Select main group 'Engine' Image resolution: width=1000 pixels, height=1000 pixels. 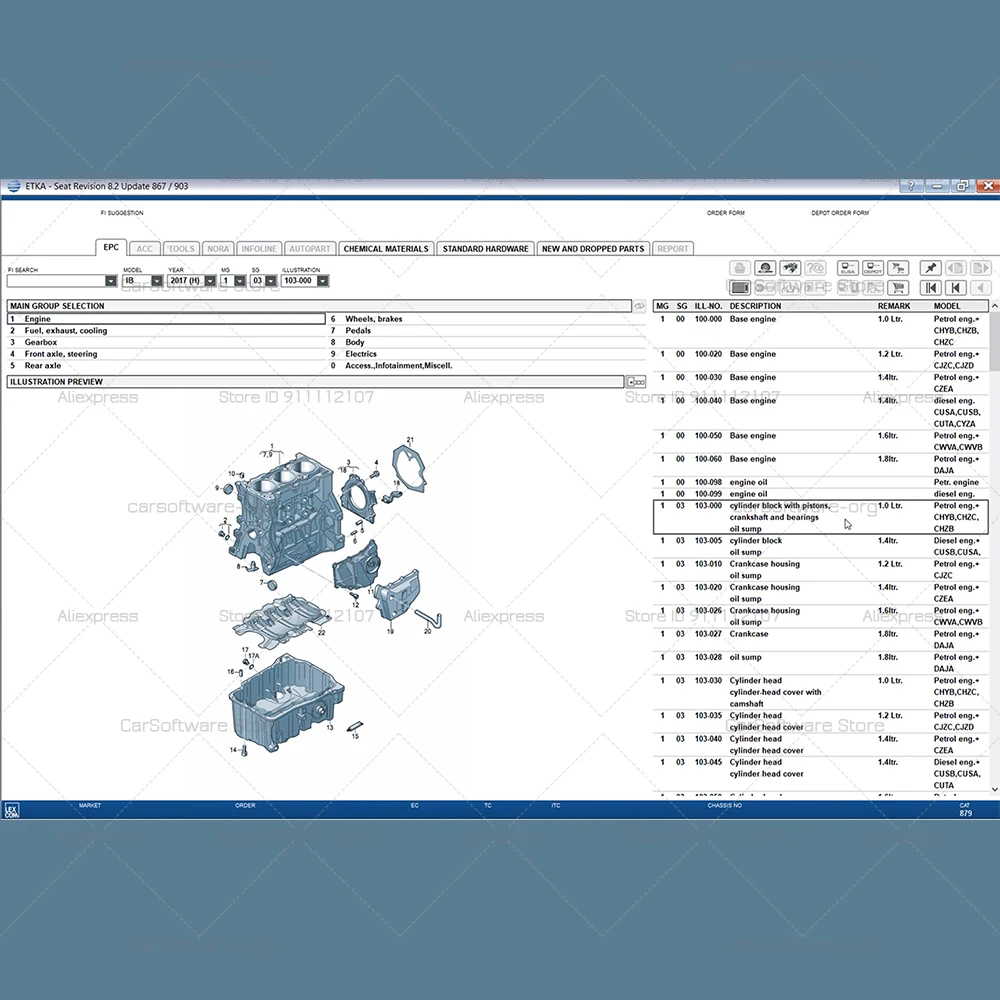[x=166, y=319]
